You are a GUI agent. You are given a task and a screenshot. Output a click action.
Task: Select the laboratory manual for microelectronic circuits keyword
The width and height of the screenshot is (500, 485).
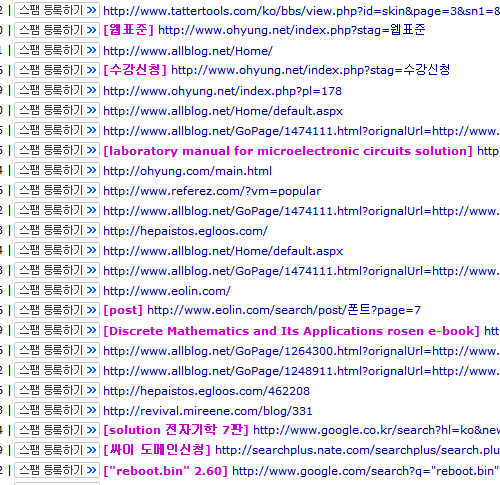[x=288, y=151]
